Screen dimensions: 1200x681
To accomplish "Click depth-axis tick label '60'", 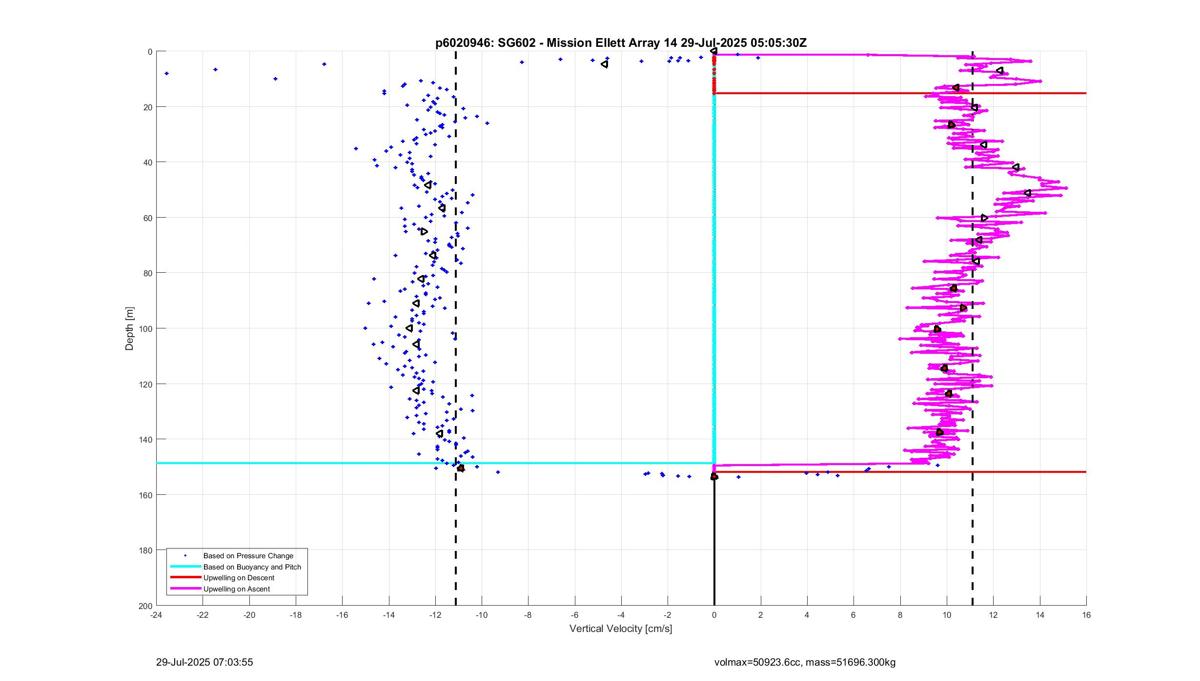I will [x=147, y=218].
